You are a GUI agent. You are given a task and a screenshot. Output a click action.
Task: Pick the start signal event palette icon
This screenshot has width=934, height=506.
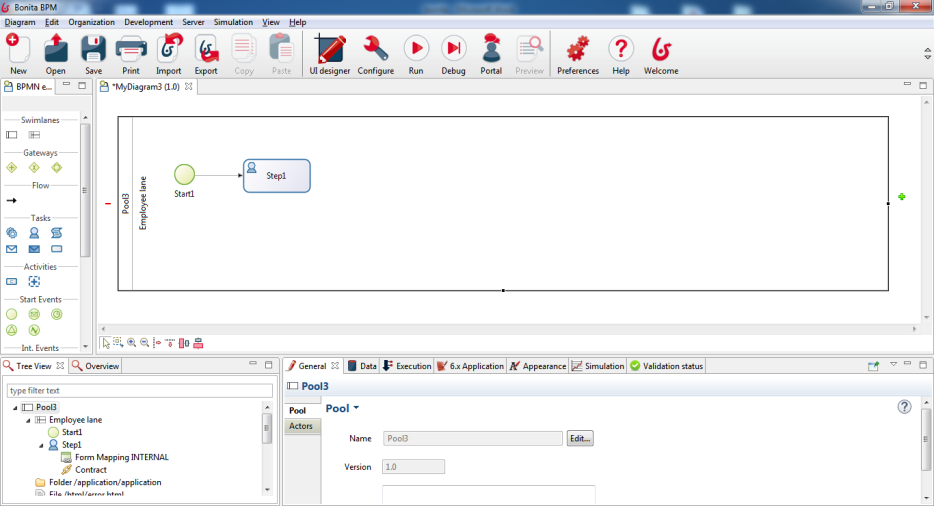pyautogui.click(x=11, y=330)
